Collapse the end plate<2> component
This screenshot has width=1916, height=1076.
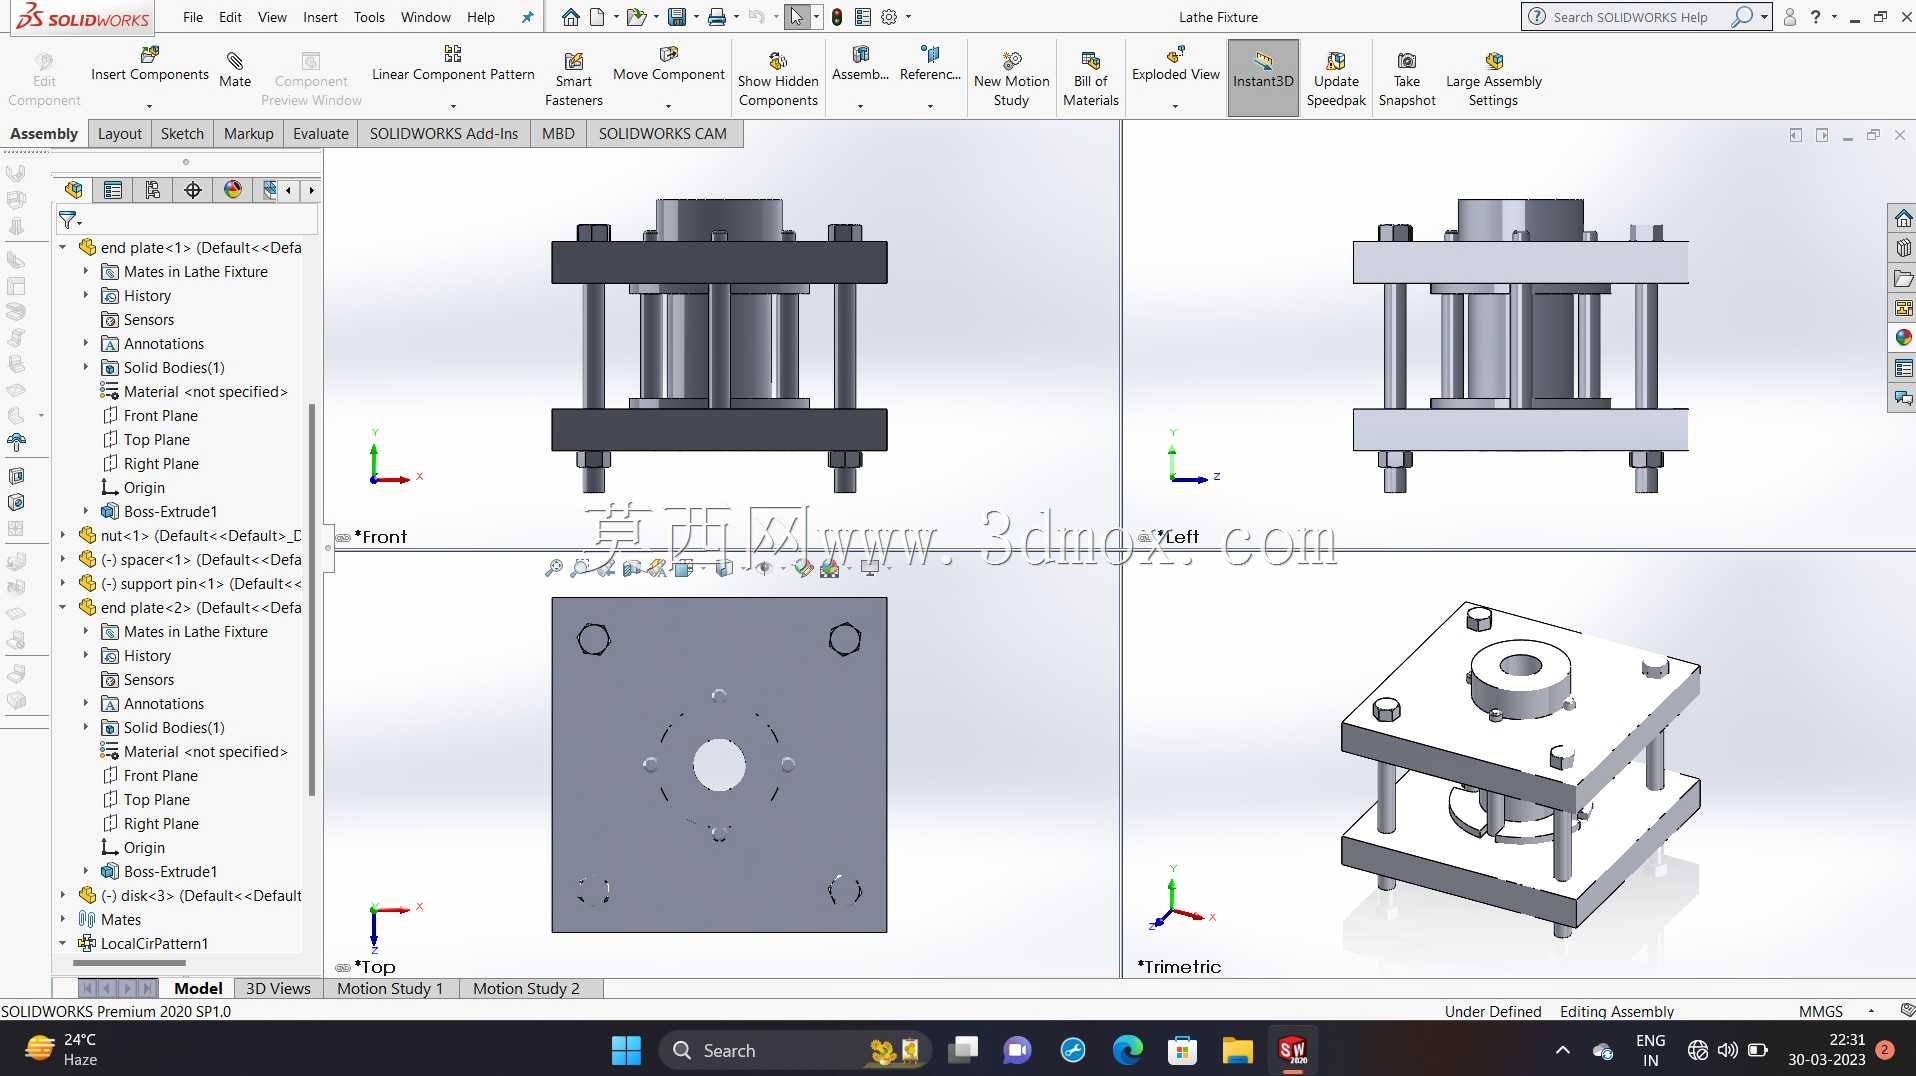click(63, 608)
